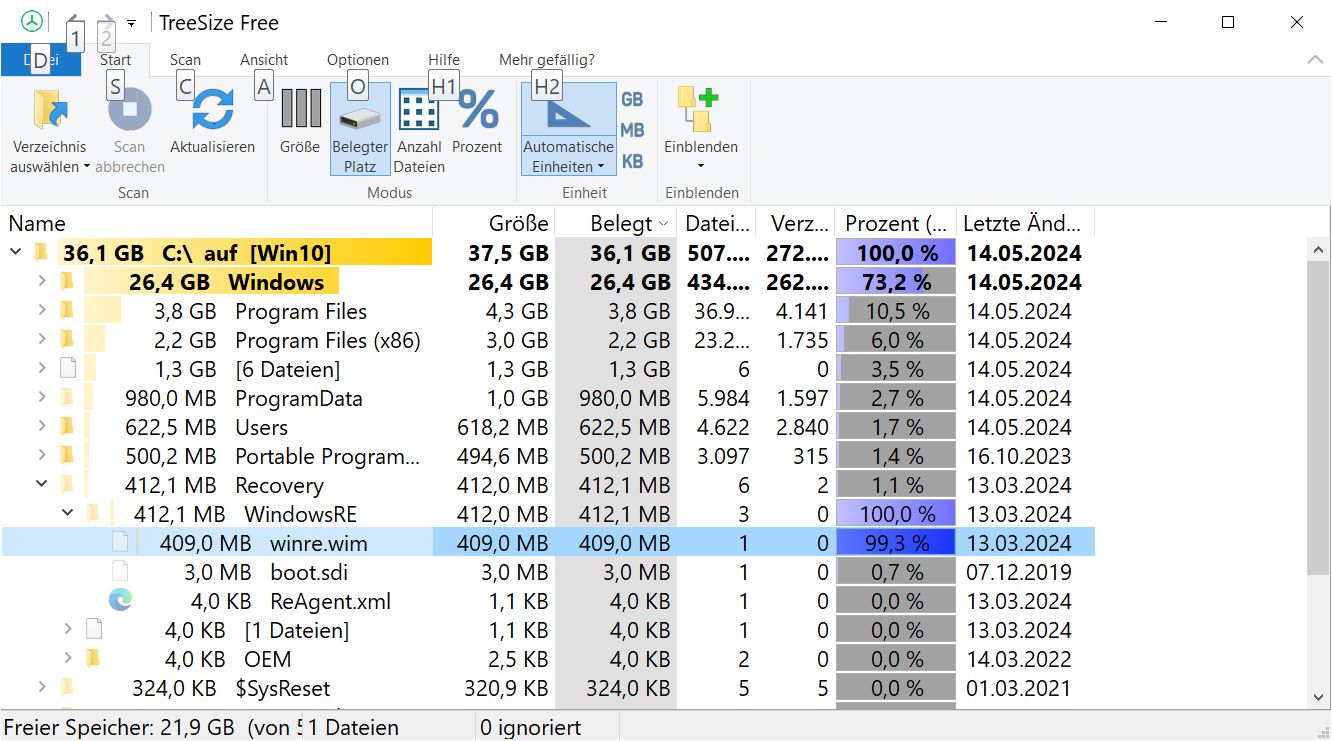This screenshot has width=1332, height=741.
Task: Select the Portable Program... row
Action: (x=548, y=455)
